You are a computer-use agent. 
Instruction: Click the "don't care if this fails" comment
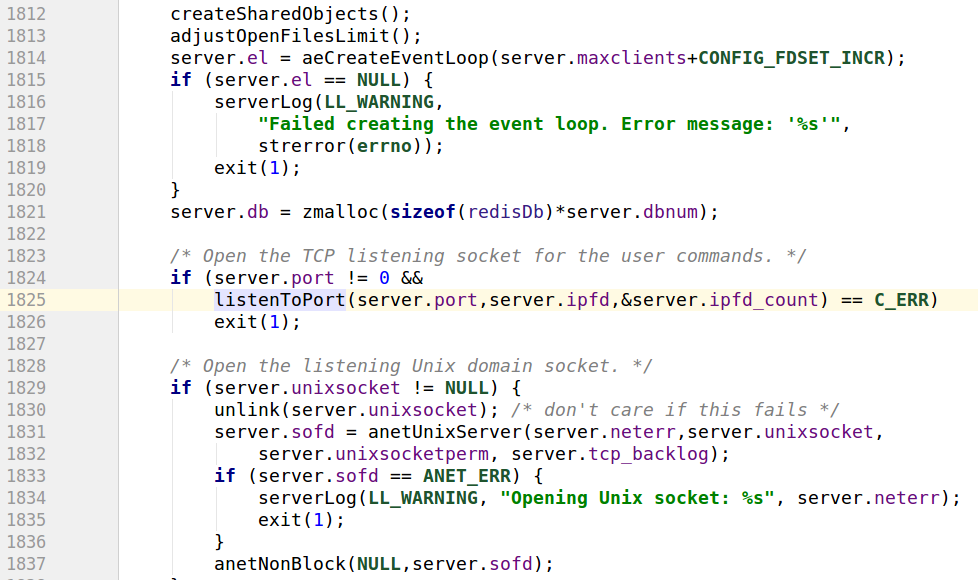pos(675,410)
